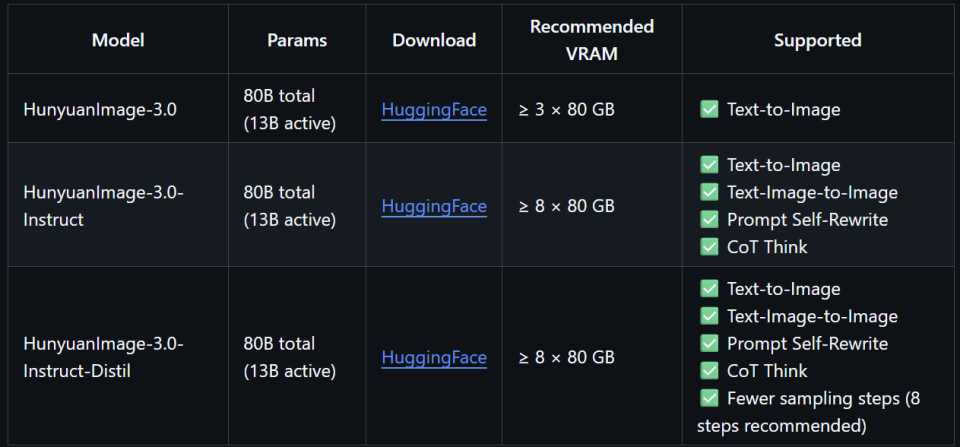Image resolution: width=960 pixels, height=447 pixels.
Task: Click the ≥ 3 × 80 GB VRAM cell
Action: (566, 109)
